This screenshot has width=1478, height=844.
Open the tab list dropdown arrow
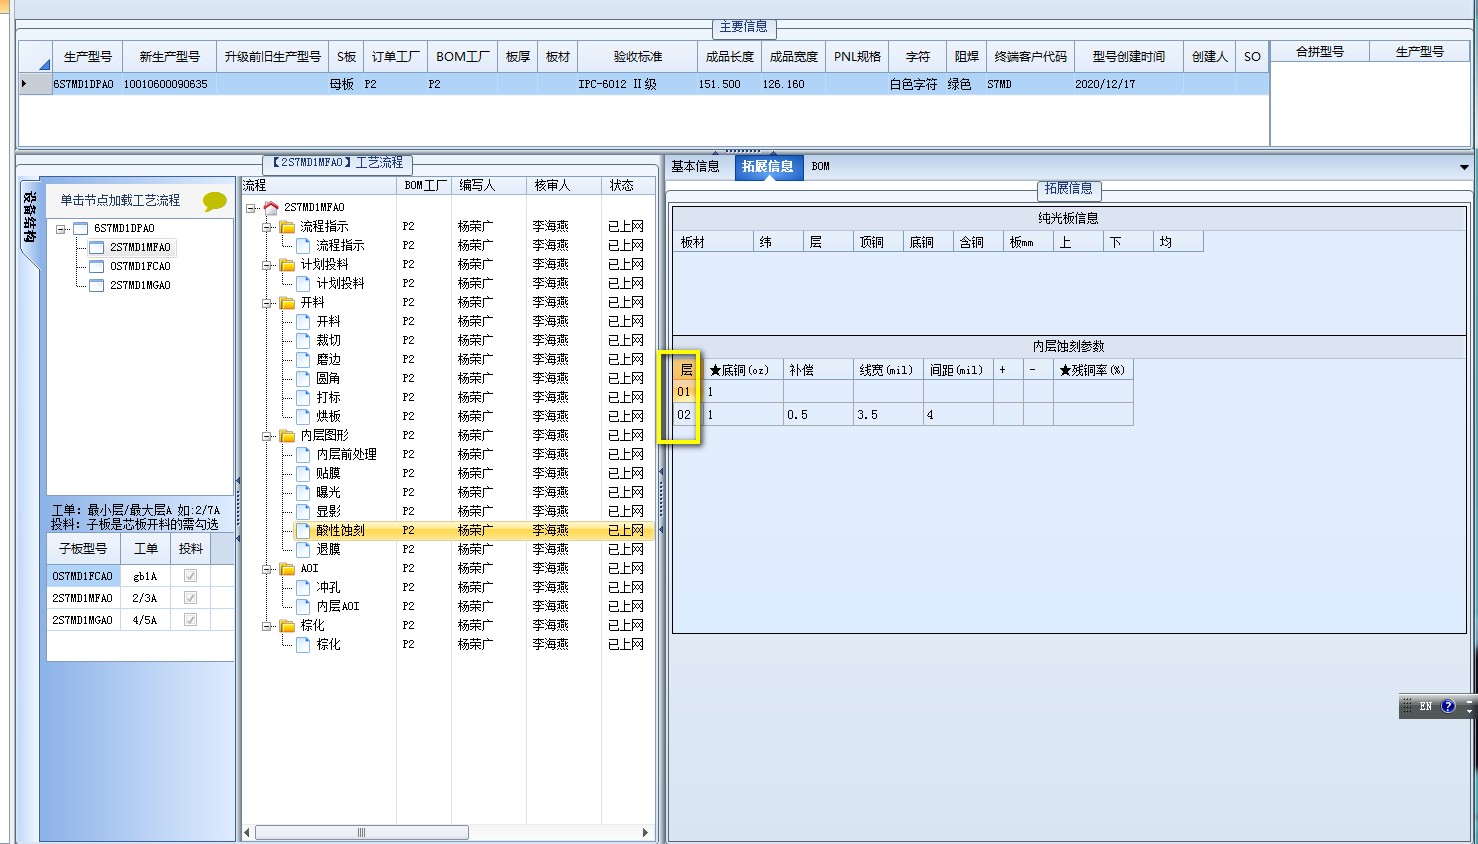point(1464,167)
